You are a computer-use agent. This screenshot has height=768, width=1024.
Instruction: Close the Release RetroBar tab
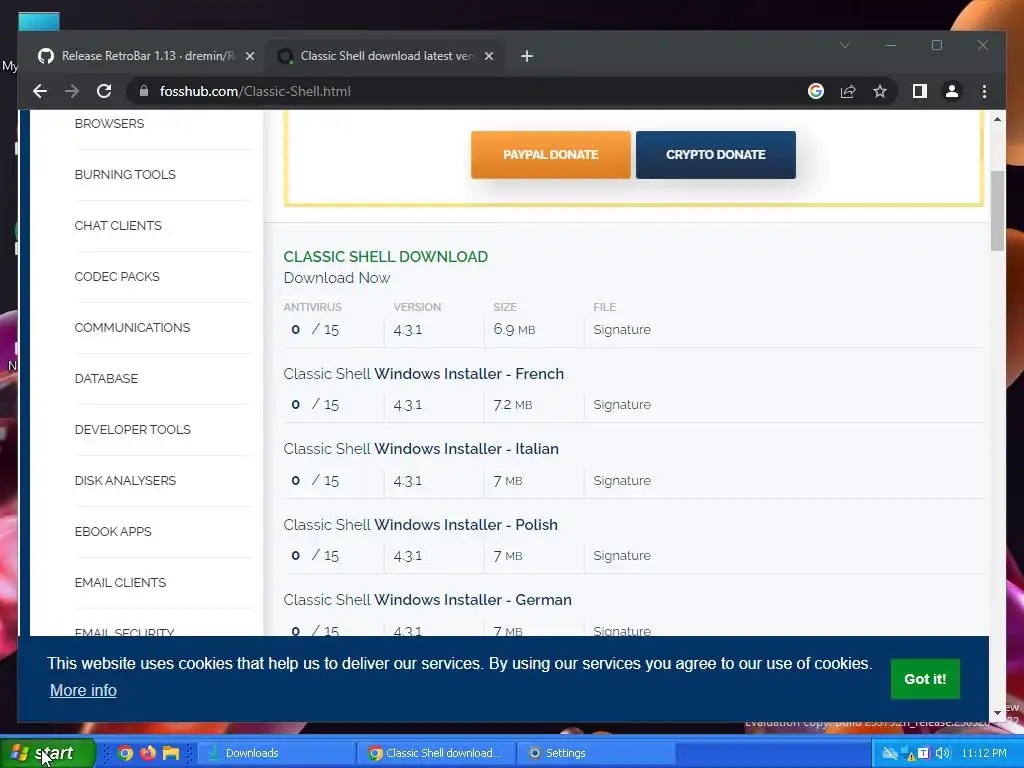click(x=249, y=56)
